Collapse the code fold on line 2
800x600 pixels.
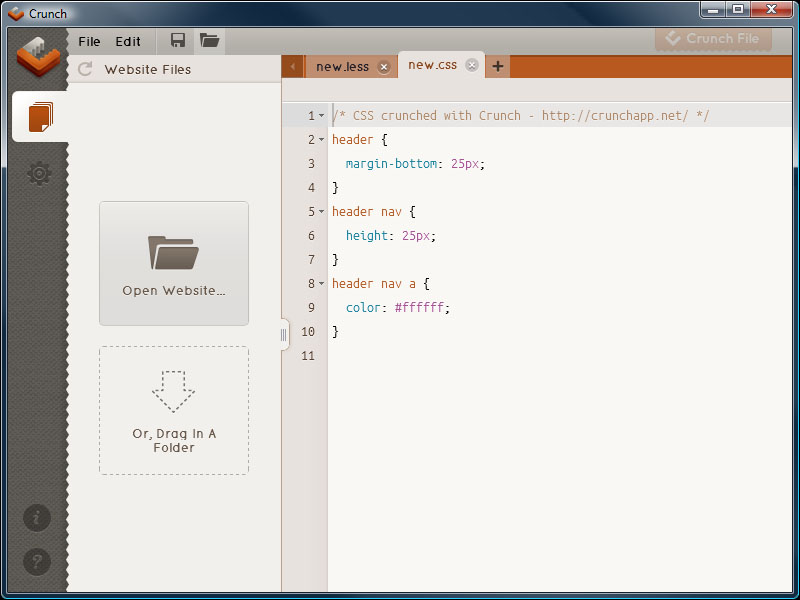point(321,140)
